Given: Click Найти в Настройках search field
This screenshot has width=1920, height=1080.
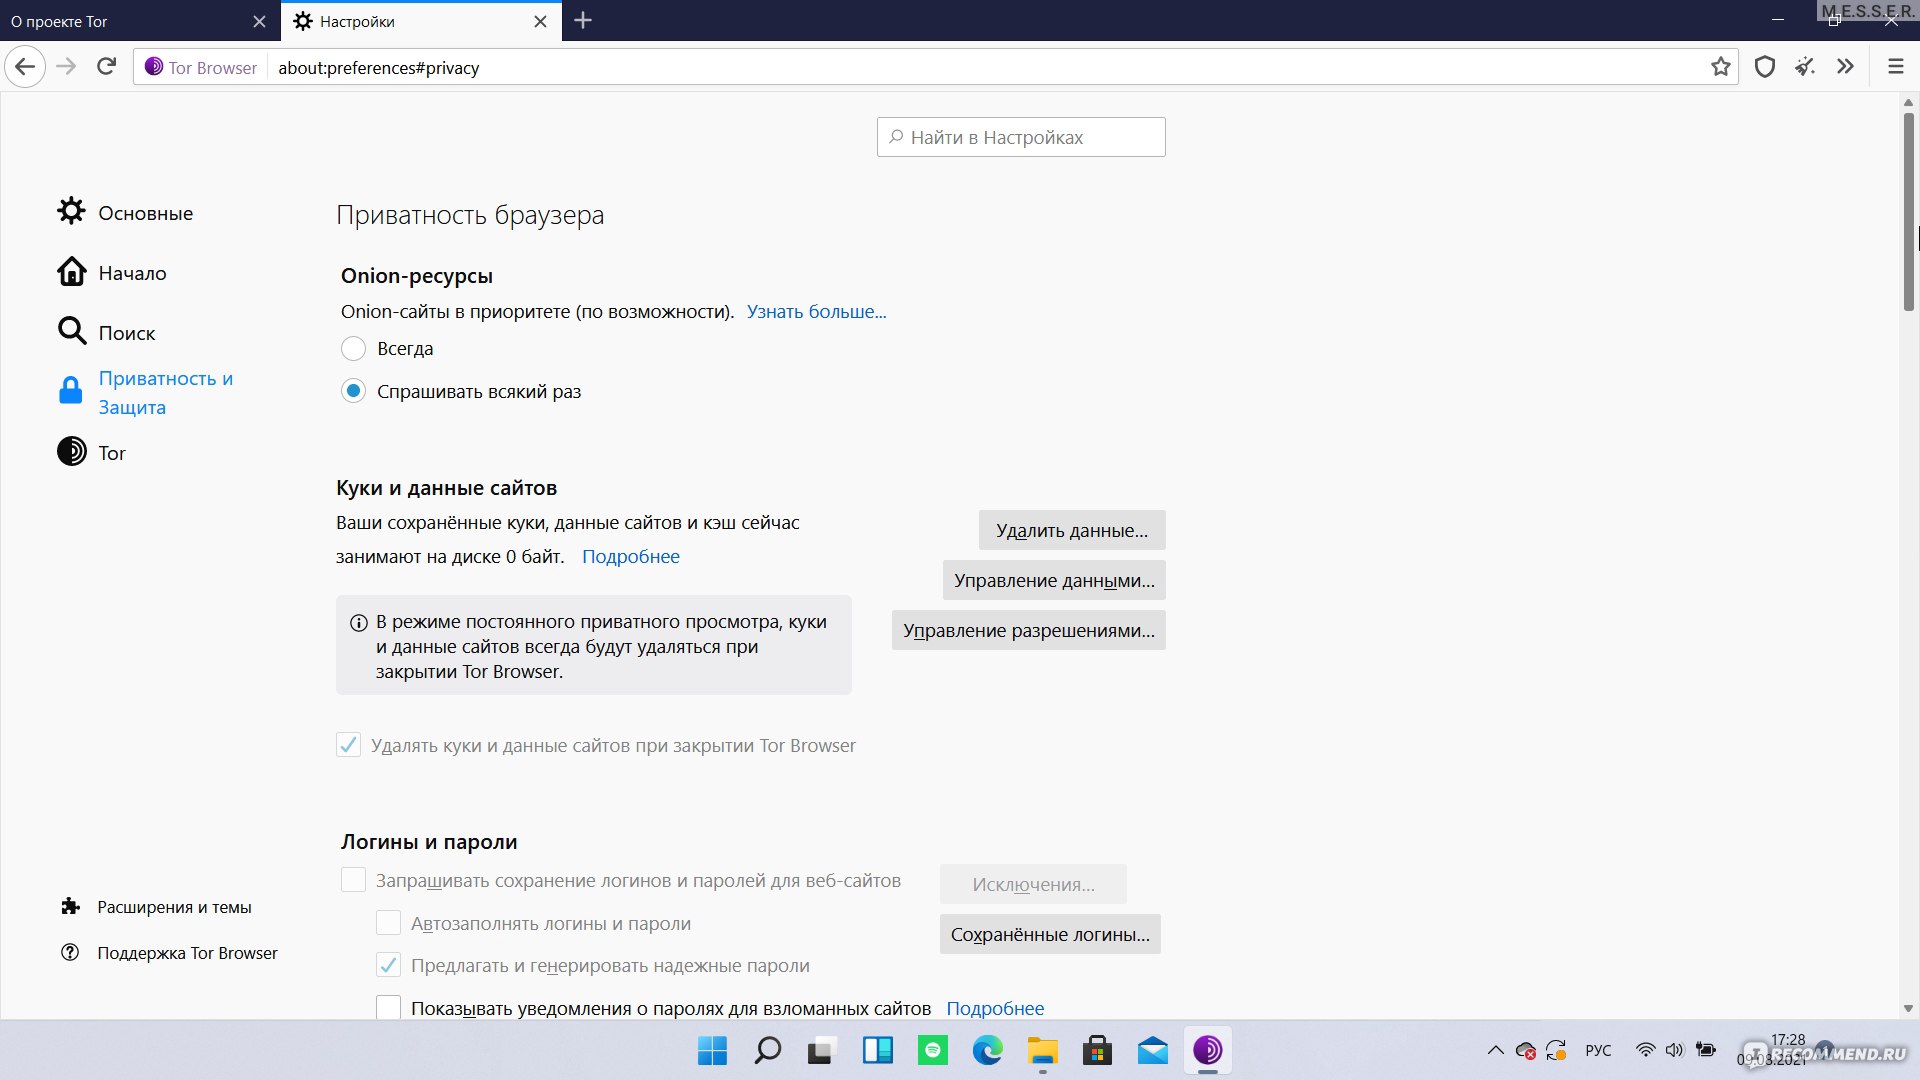Looking at the screenshot, I should click(1021, 136).
